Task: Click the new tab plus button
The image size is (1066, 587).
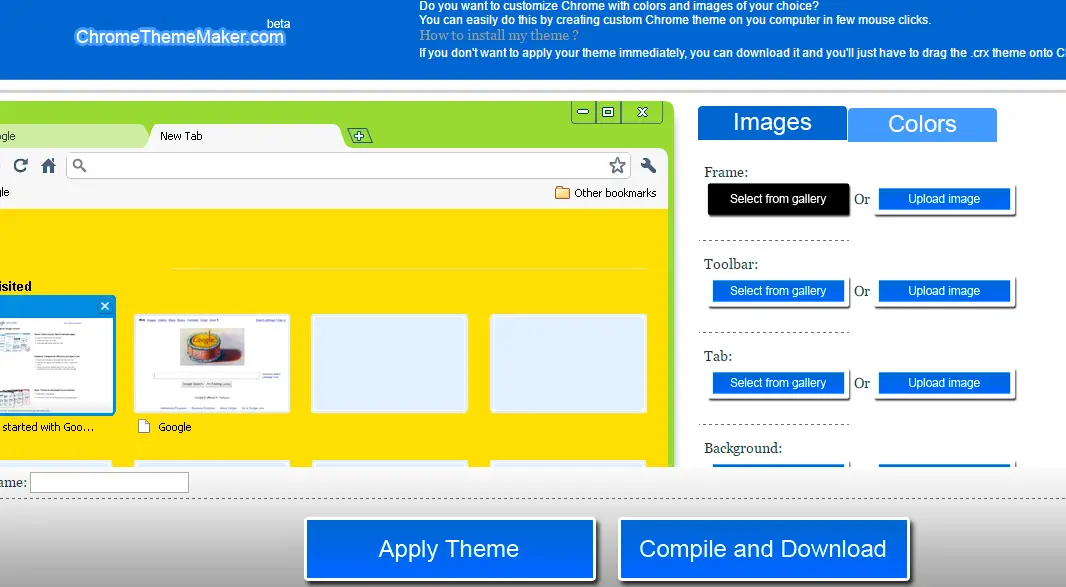Action: 360,136
